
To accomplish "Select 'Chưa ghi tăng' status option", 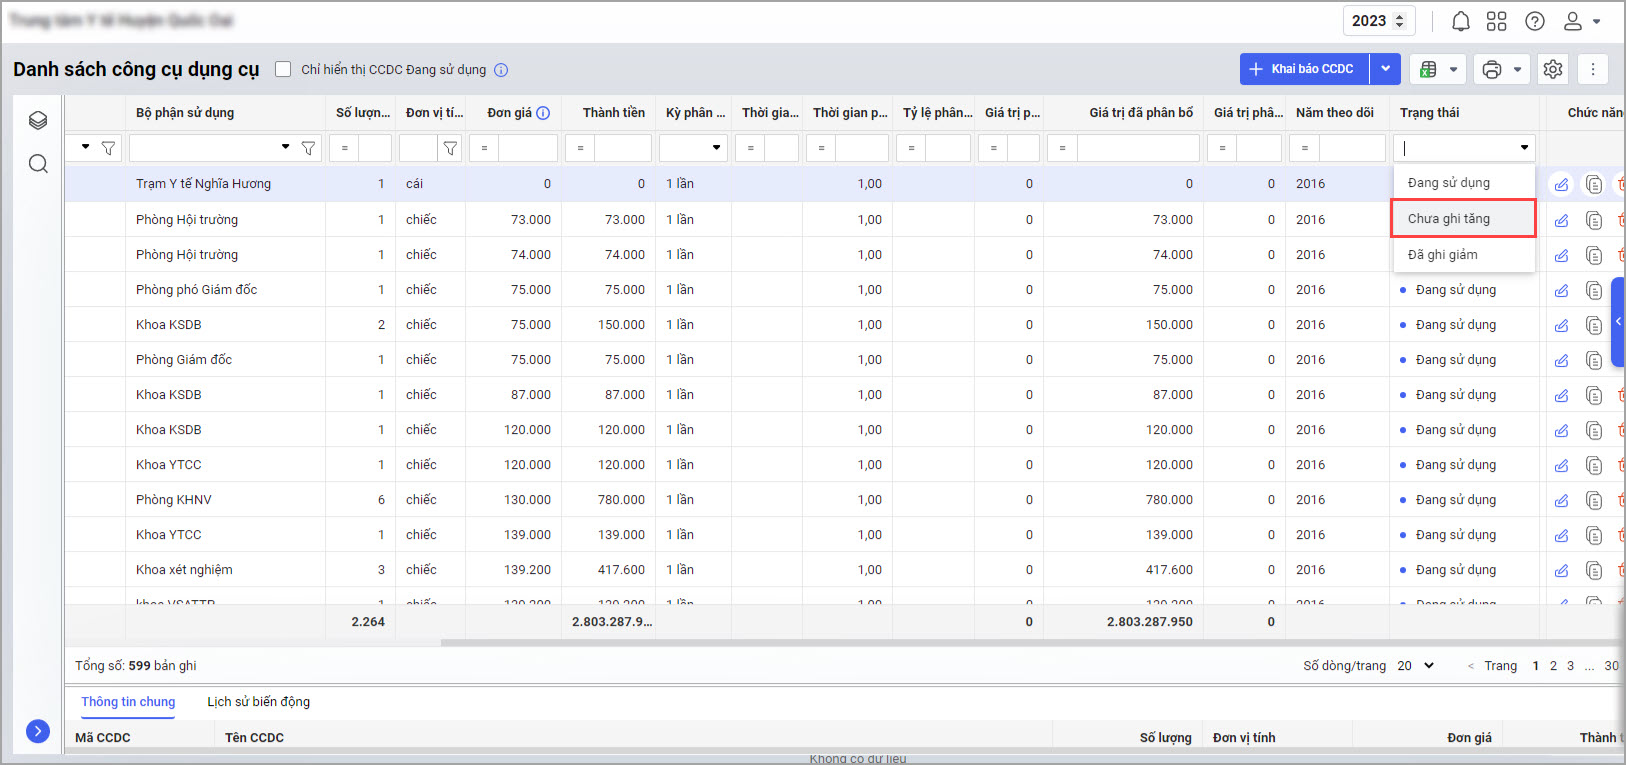I will 1462,219.
